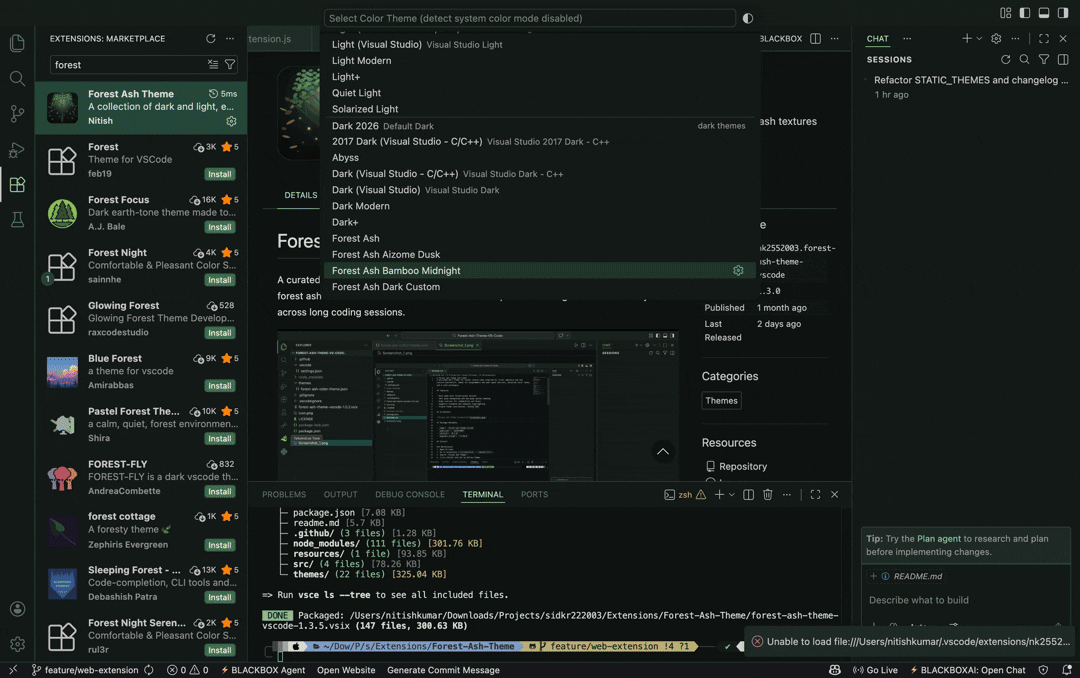The width and height of the screenshot is (1080, 678).
Task: Click Go Live in status bar
Action: [875, 670]
